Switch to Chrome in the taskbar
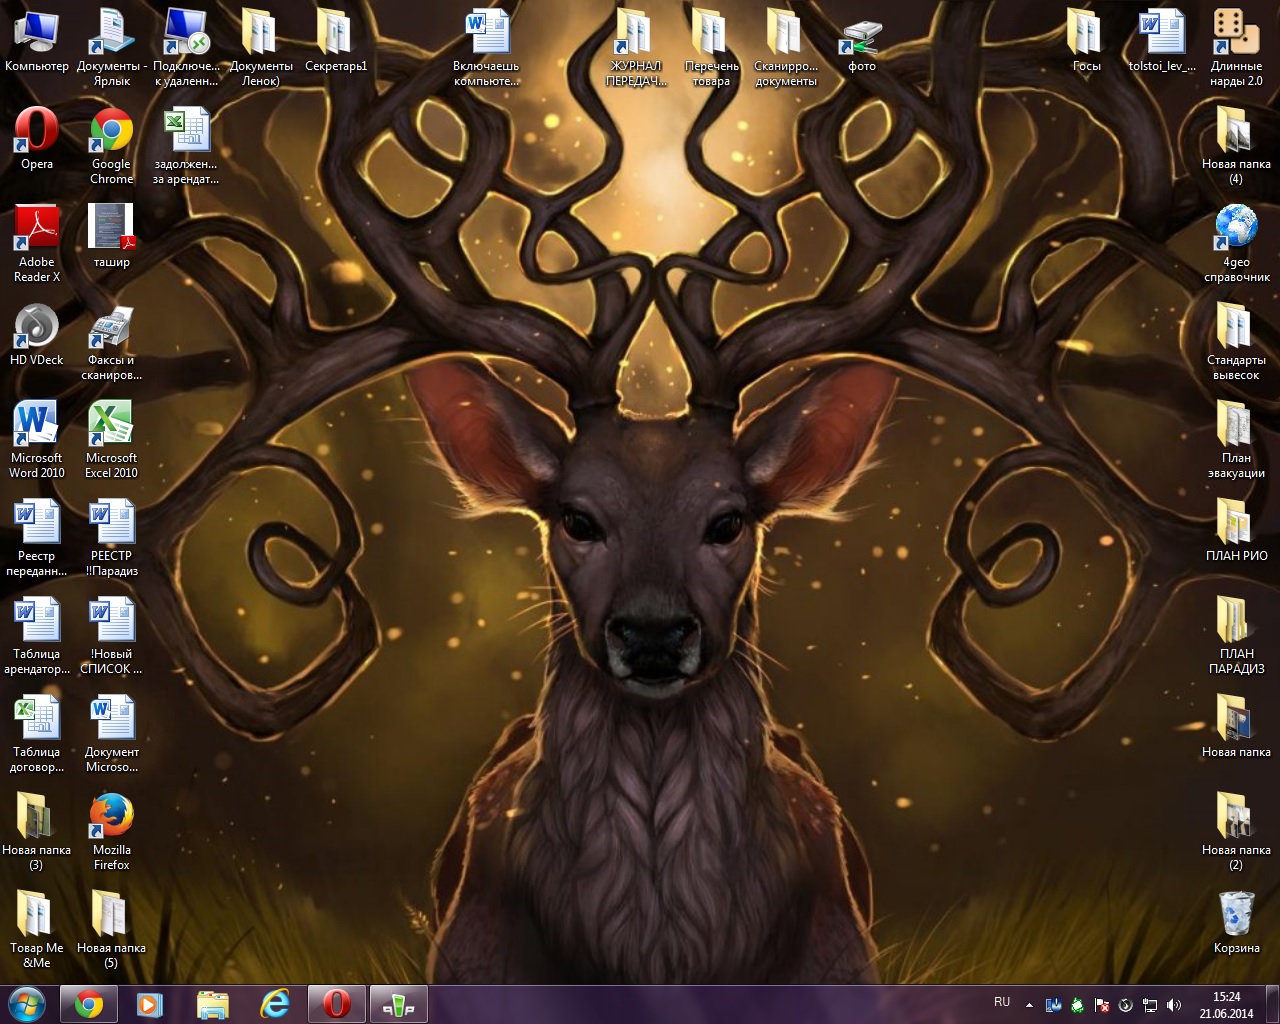This screenshot has height=1024, width=1280. point(88,1004)
